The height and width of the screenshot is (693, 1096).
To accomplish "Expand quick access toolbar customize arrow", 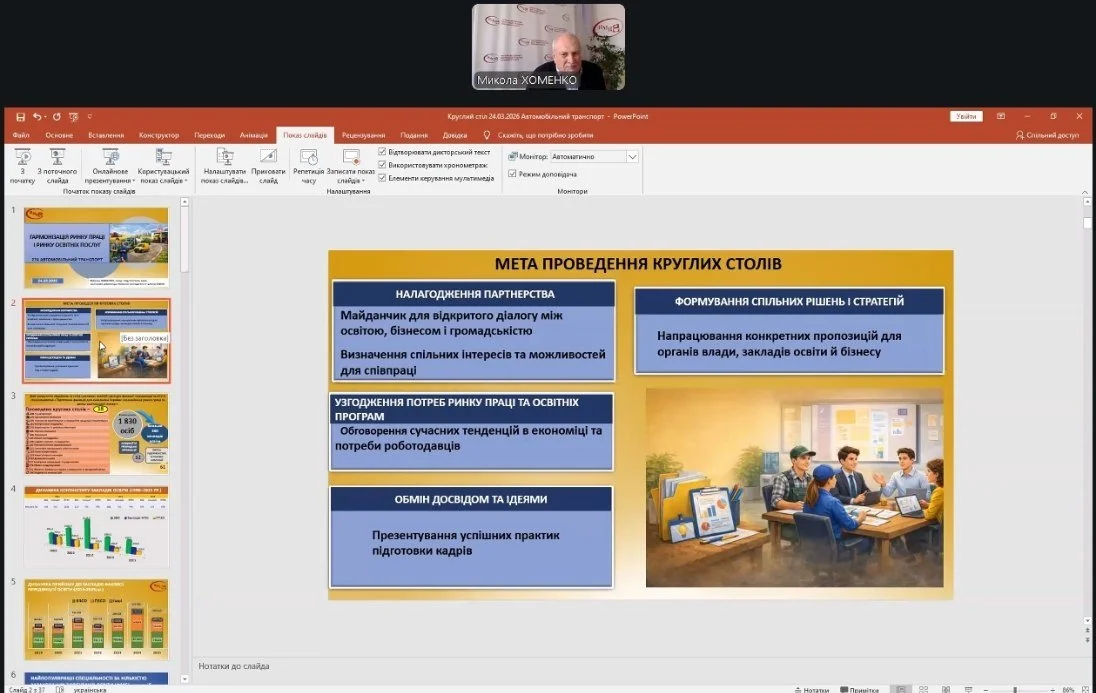I will click(x=89, y=117).
